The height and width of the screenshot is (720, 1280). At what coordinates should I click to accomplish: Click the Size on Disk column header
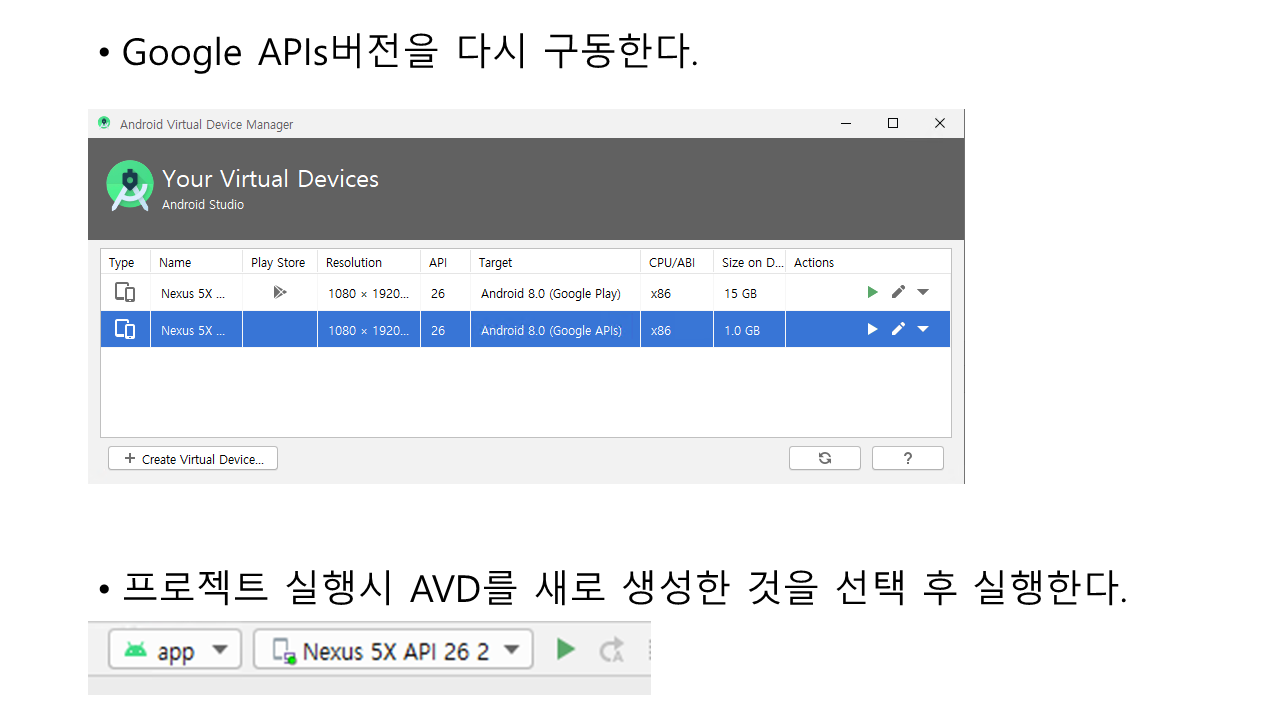tap(748, 262)
